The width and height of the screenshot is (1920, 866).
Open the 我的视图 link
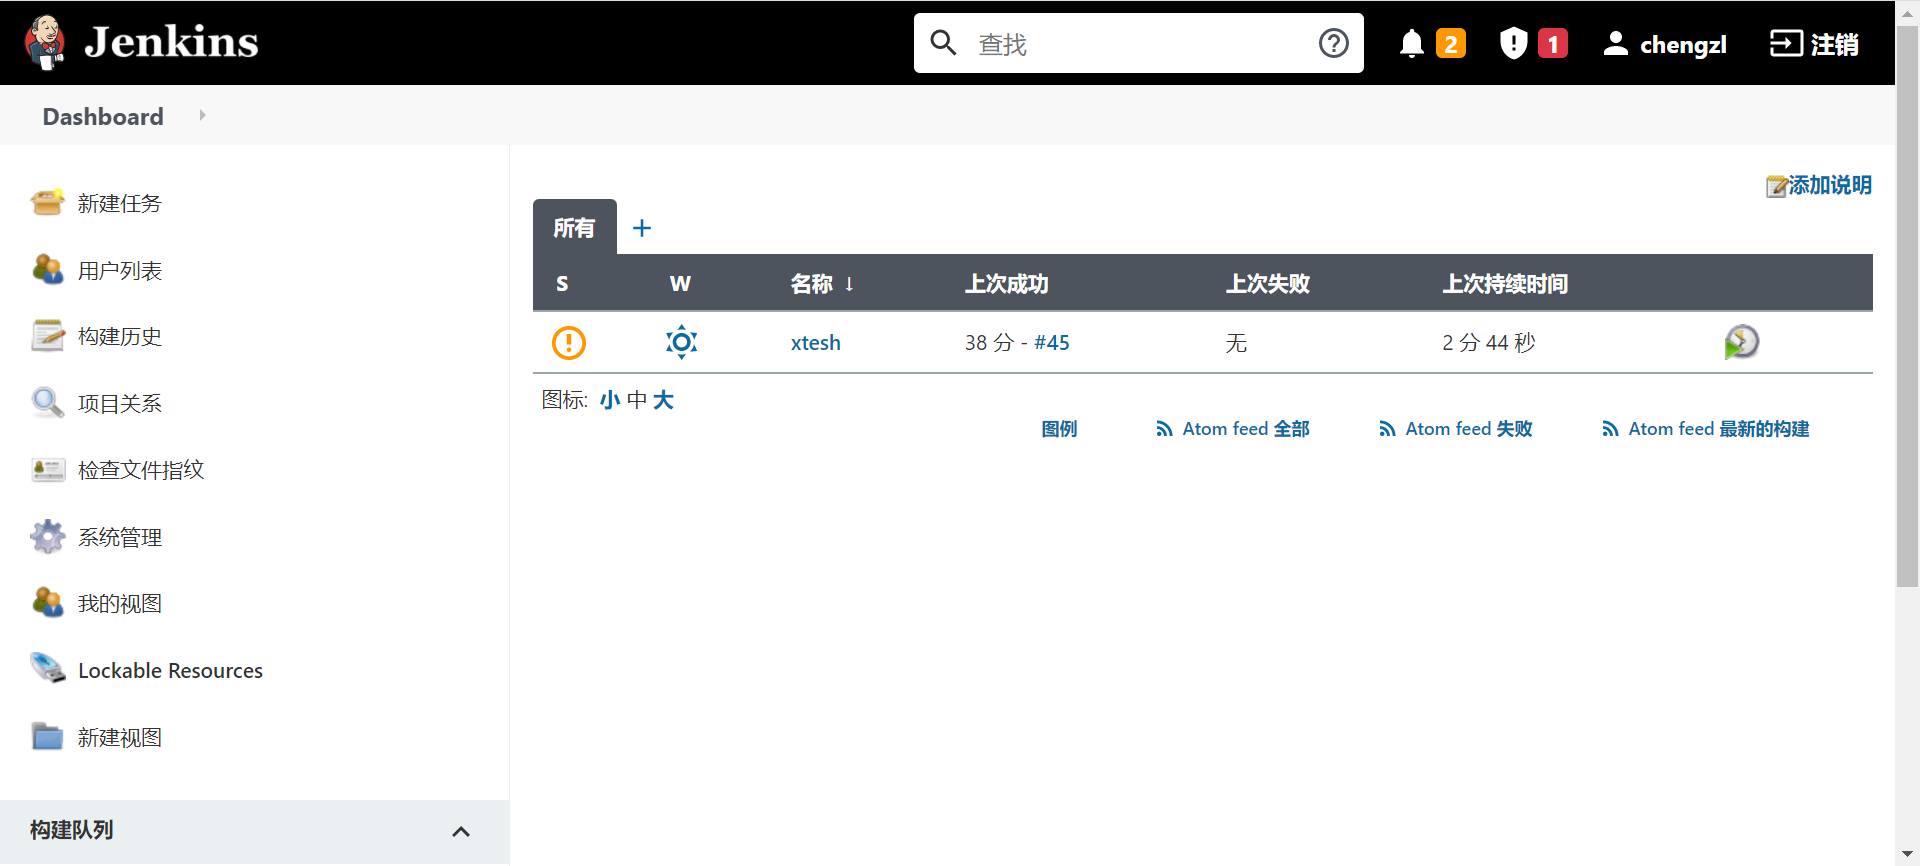point(120,603)
